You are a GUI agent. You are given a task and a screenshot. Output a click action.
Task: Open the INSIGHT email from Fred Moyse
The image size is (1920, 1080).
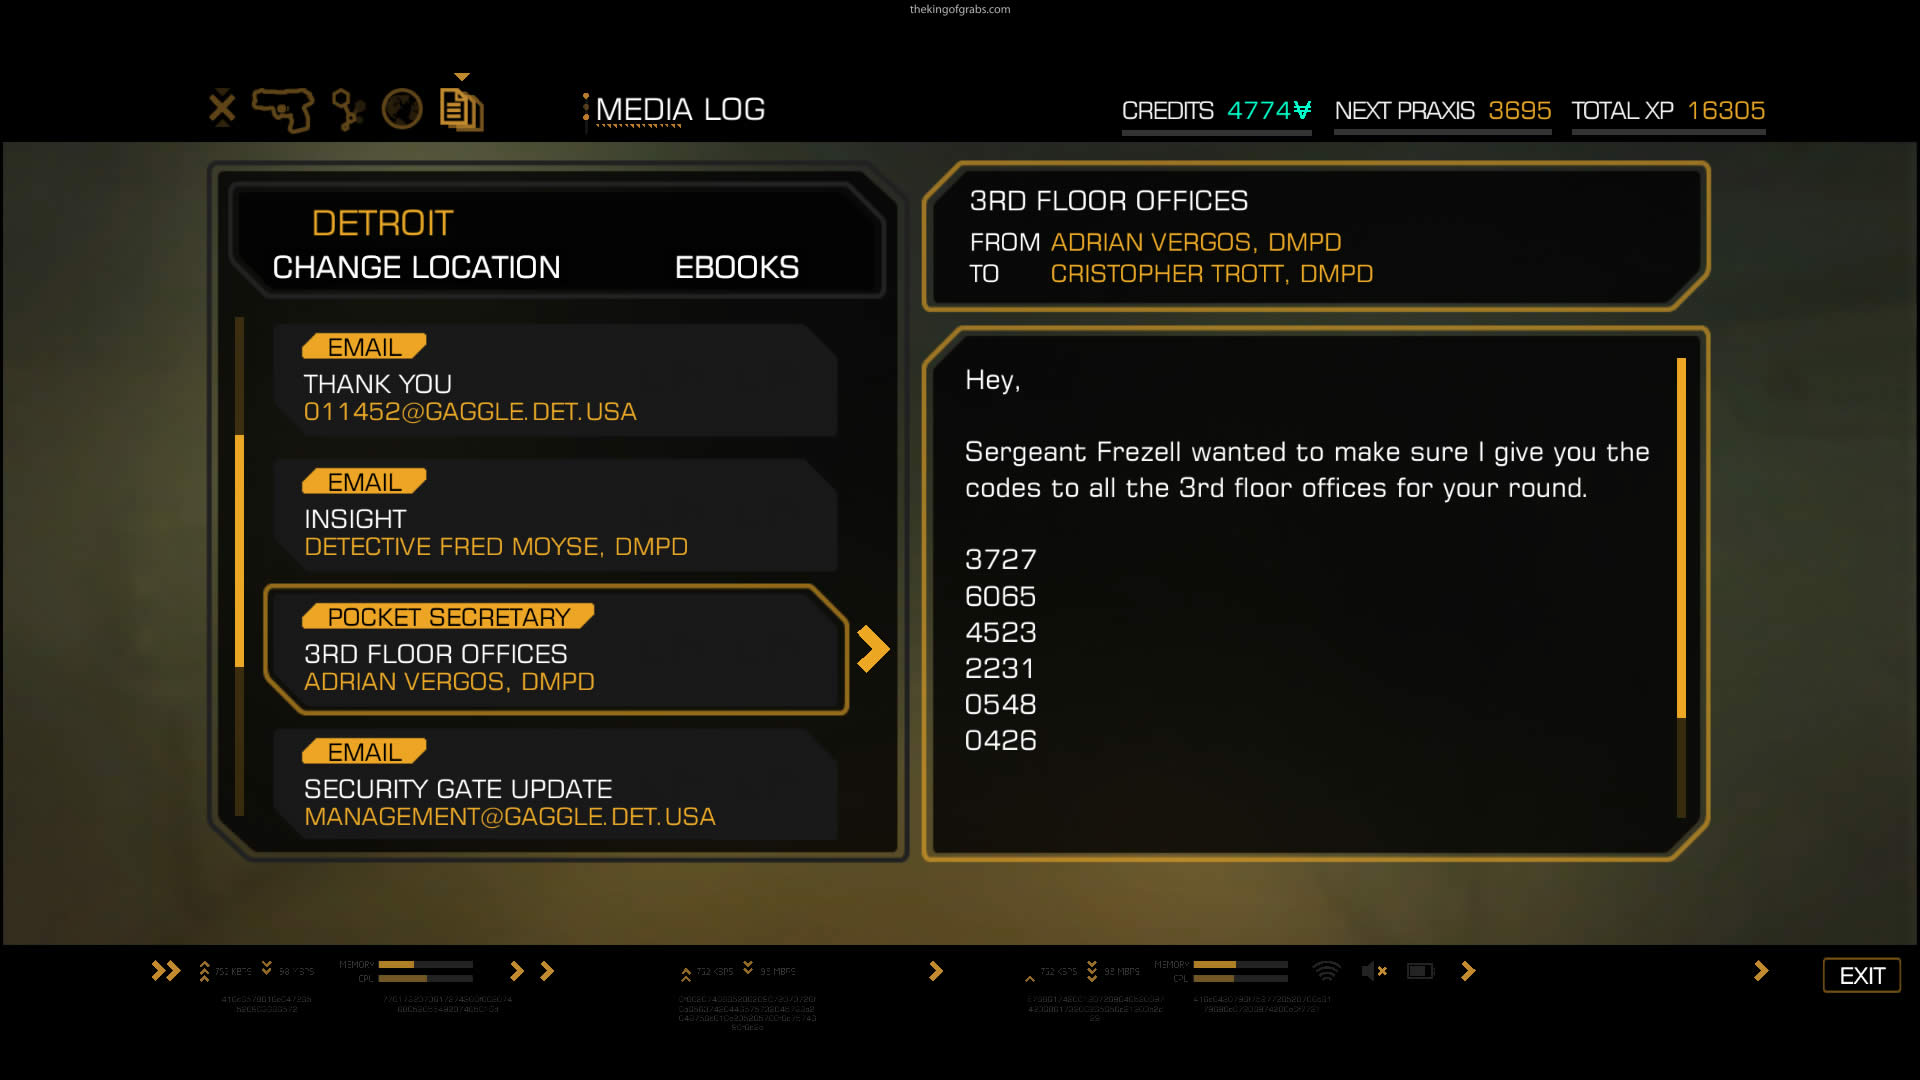555,514
